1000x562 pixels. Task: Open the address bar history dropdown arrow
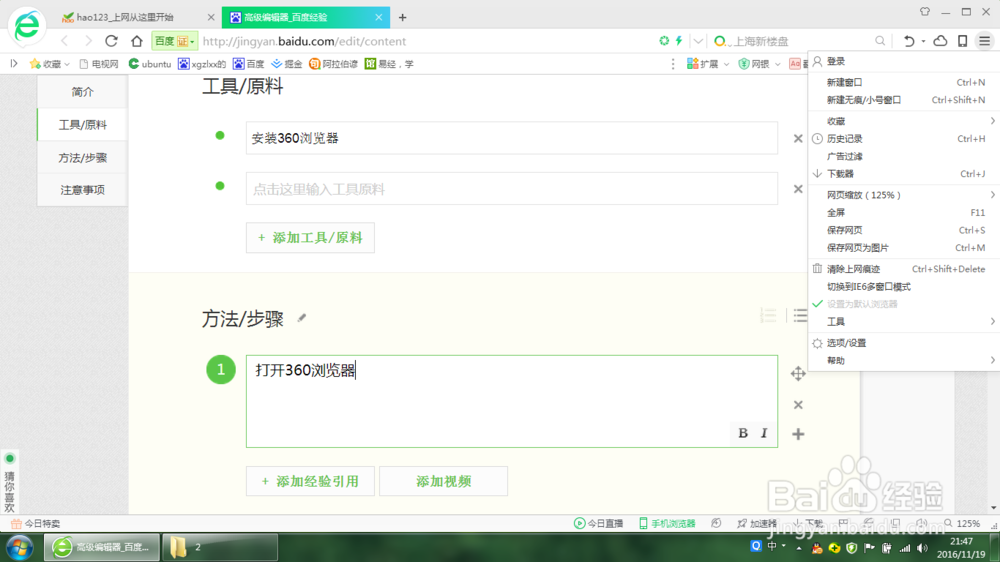coord(698,41)
